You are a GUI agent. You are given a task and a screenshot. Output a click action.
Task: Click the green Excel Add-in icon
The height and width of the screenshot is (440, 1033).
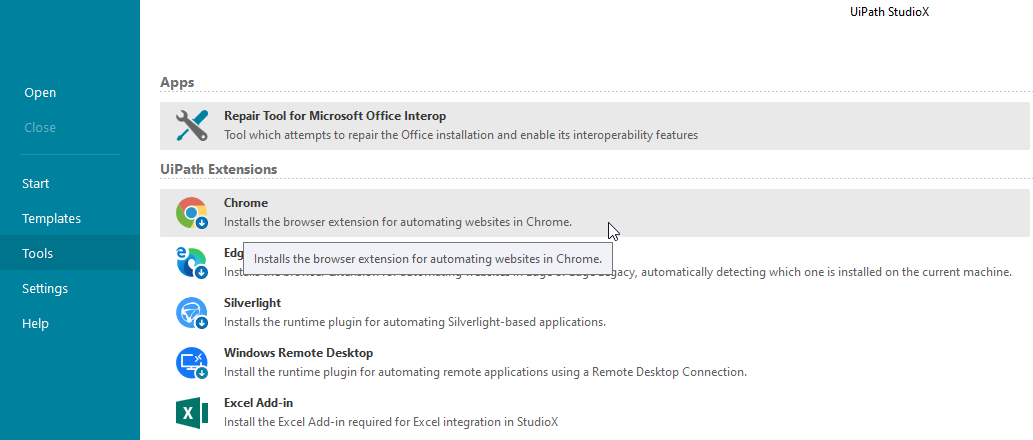pyautogui.click(x=191, y=413)
